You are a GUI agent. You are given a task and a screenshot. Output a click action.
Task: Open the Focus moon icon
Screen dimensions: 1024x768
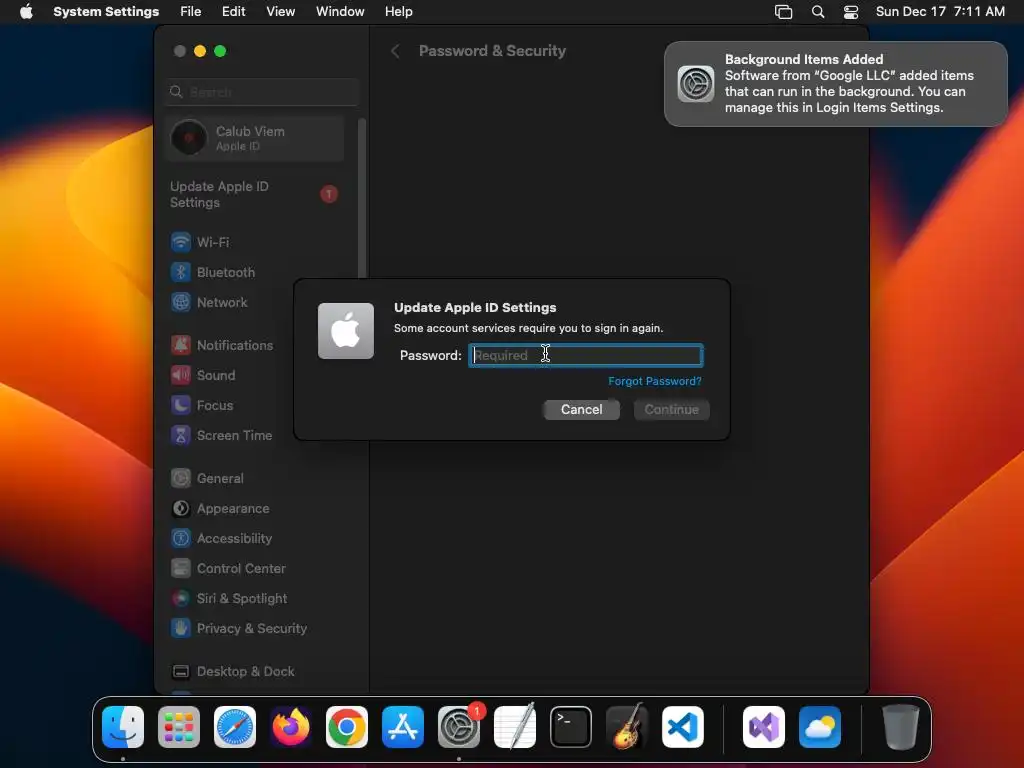pyautogui.click(x=181, y=405)
